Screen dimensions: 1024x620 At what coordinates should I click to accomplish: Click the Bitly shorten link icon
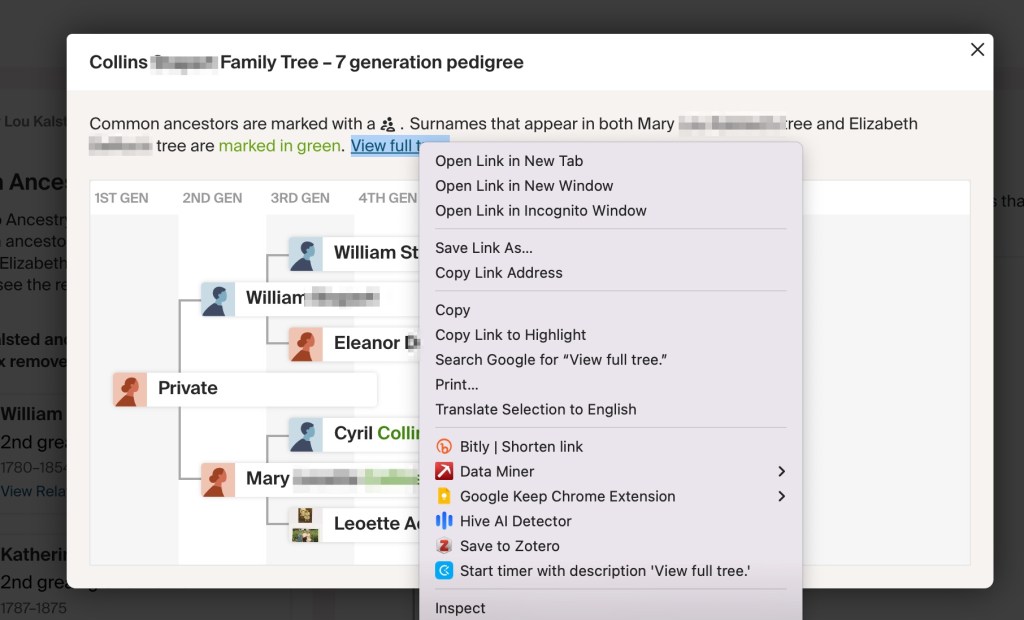tap(444, 447)
